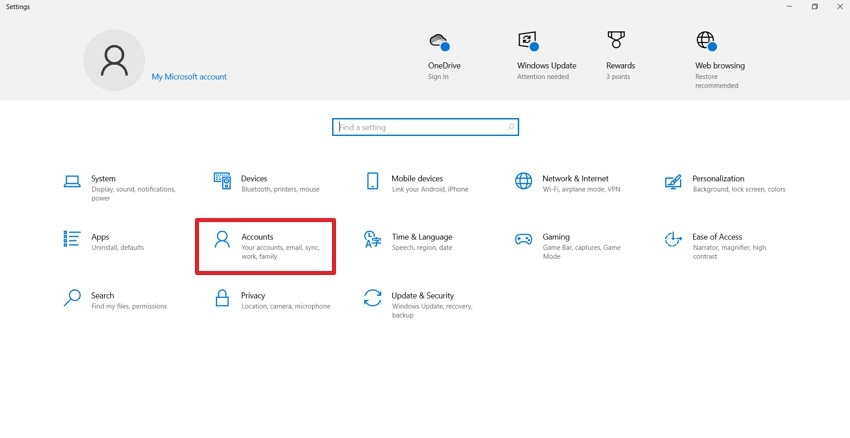Click 'Background, lock screen, colors' description
Screen dimensions: 850x438
point(739,190)
